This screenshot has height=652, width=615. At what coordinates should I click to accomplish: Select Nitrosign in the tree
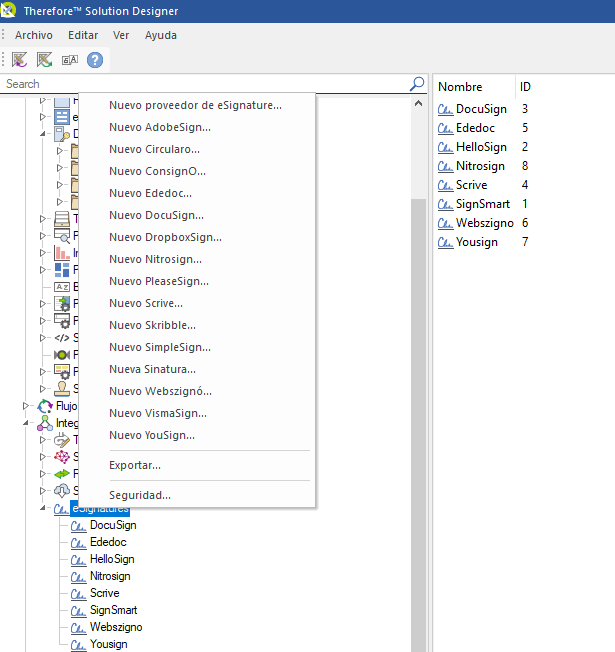click(110, 576)
